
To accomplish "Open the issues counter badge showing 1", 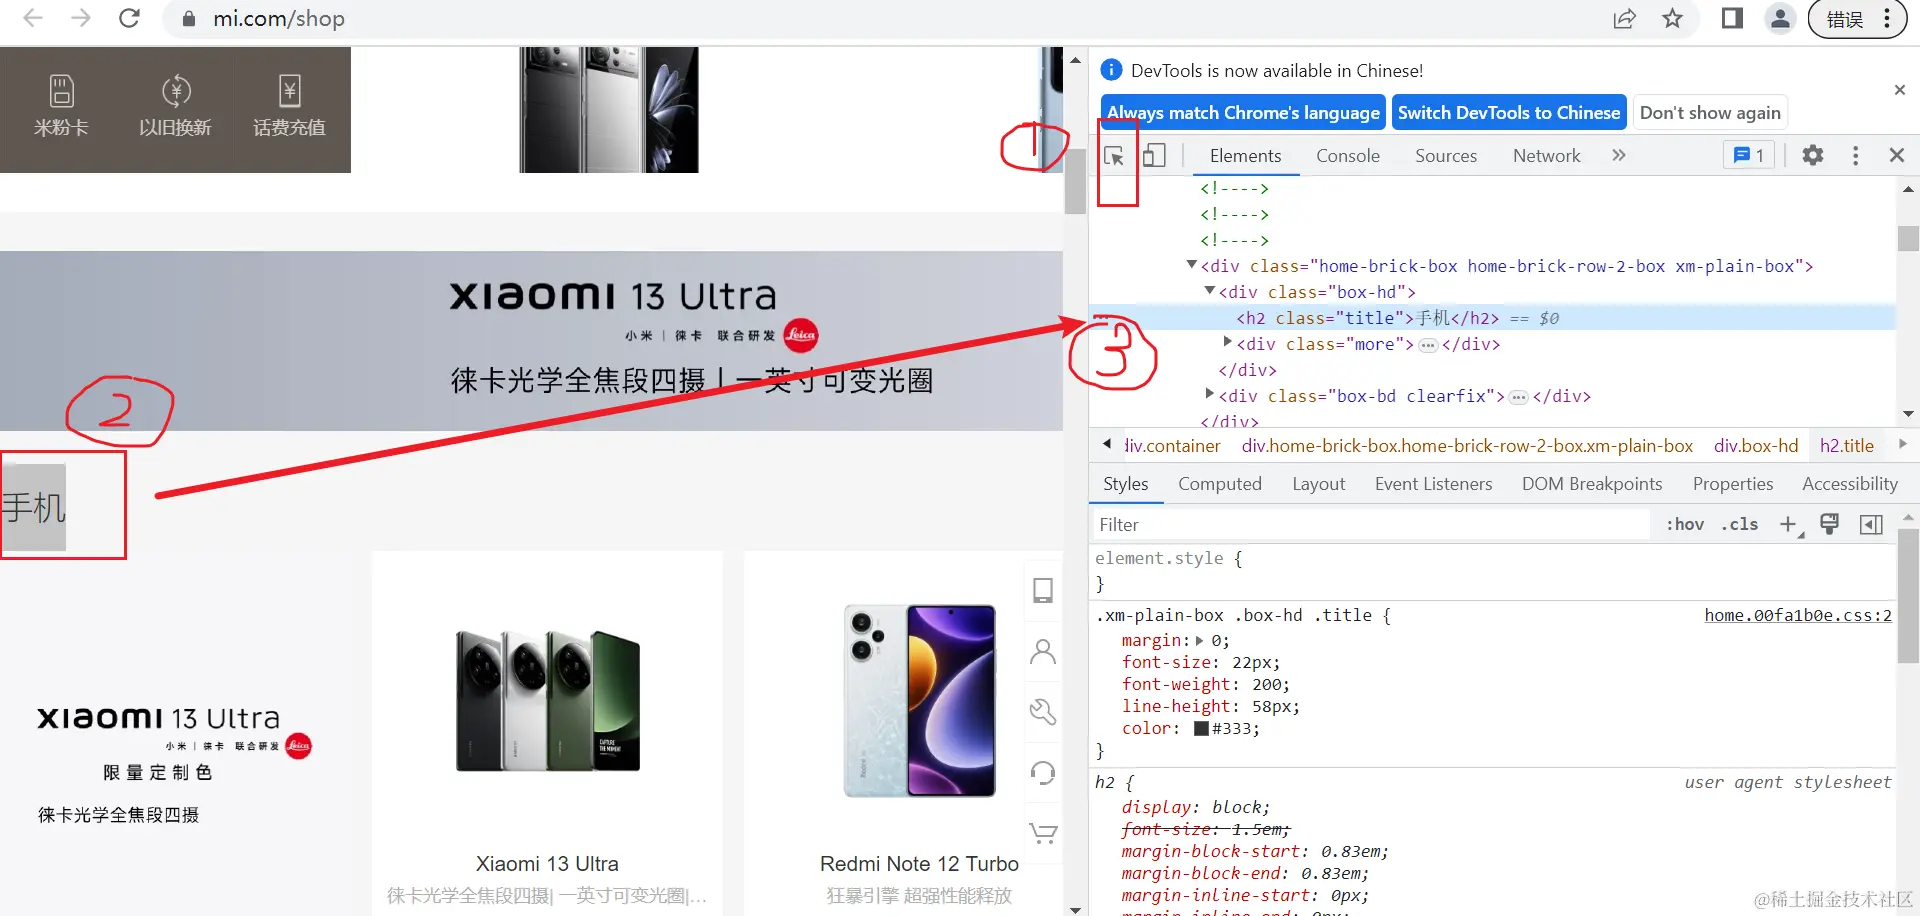I will tap(1749, 155).
